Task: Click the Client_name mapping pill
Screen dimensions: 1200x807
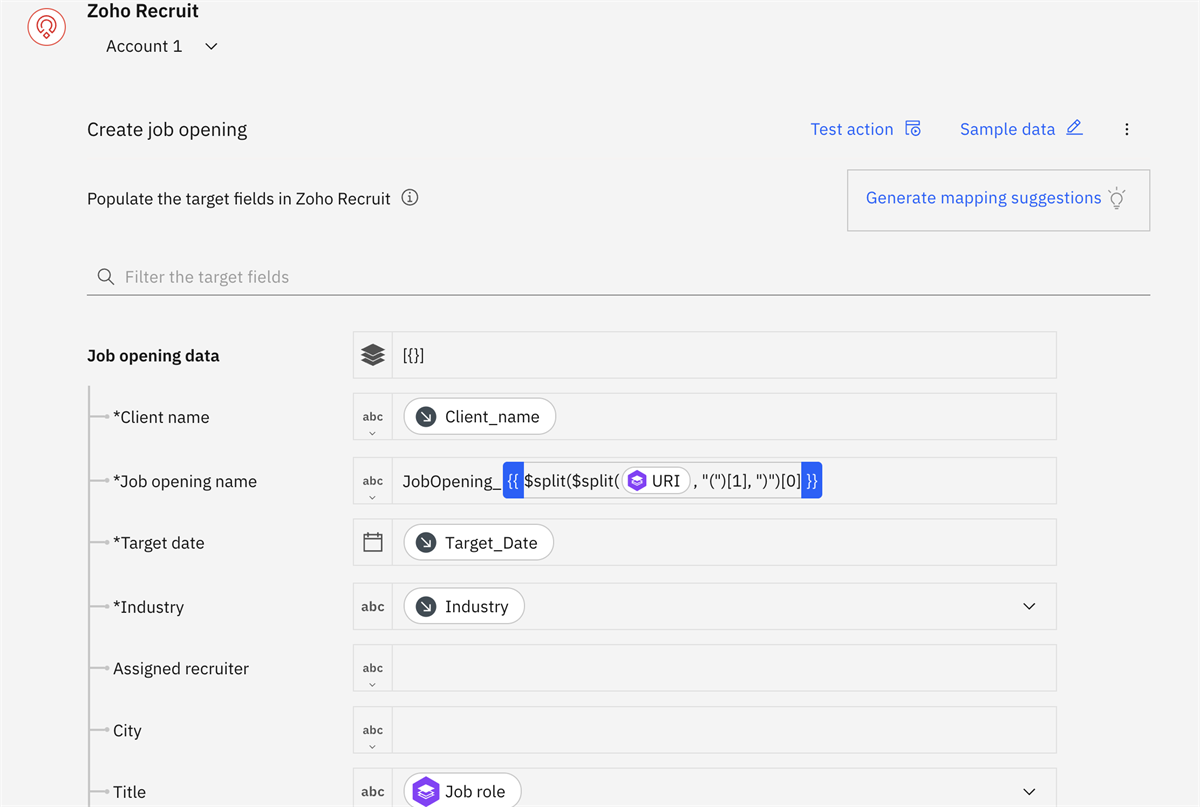Action: pyautogui.click(x=479, y=417)
